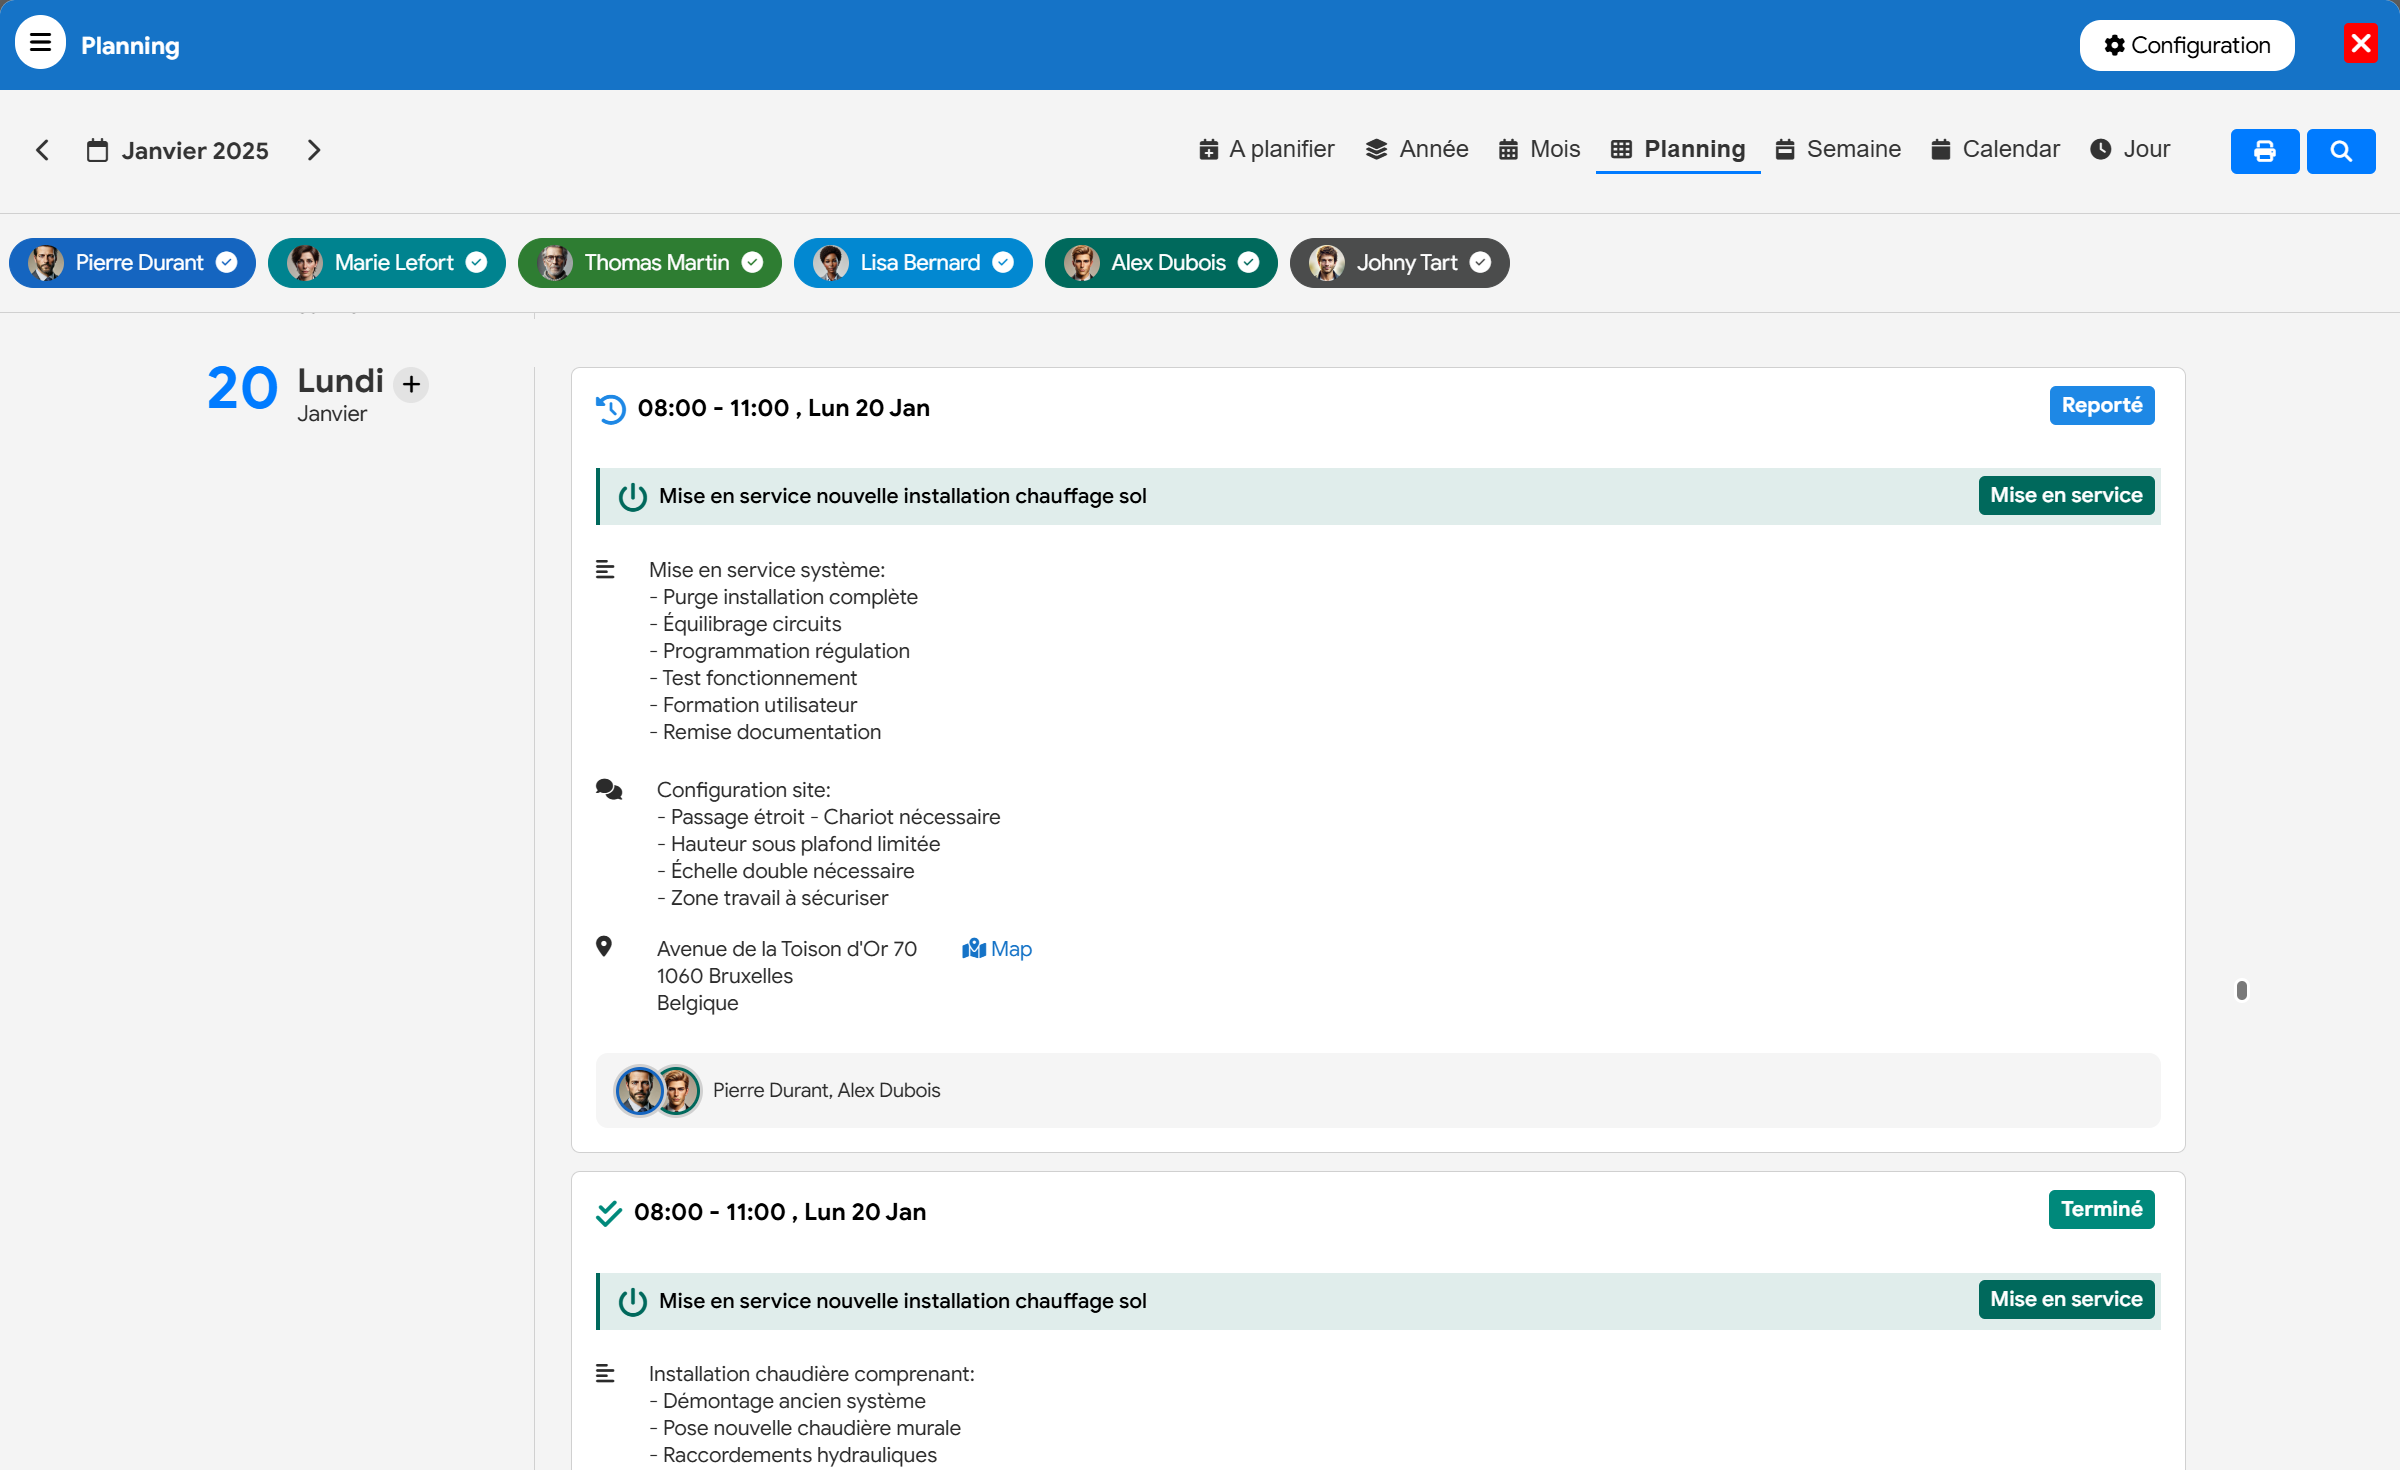2400x1470 pixels.
Task: Click the location pin icon by the address
Action: click(x=604, y=947)
